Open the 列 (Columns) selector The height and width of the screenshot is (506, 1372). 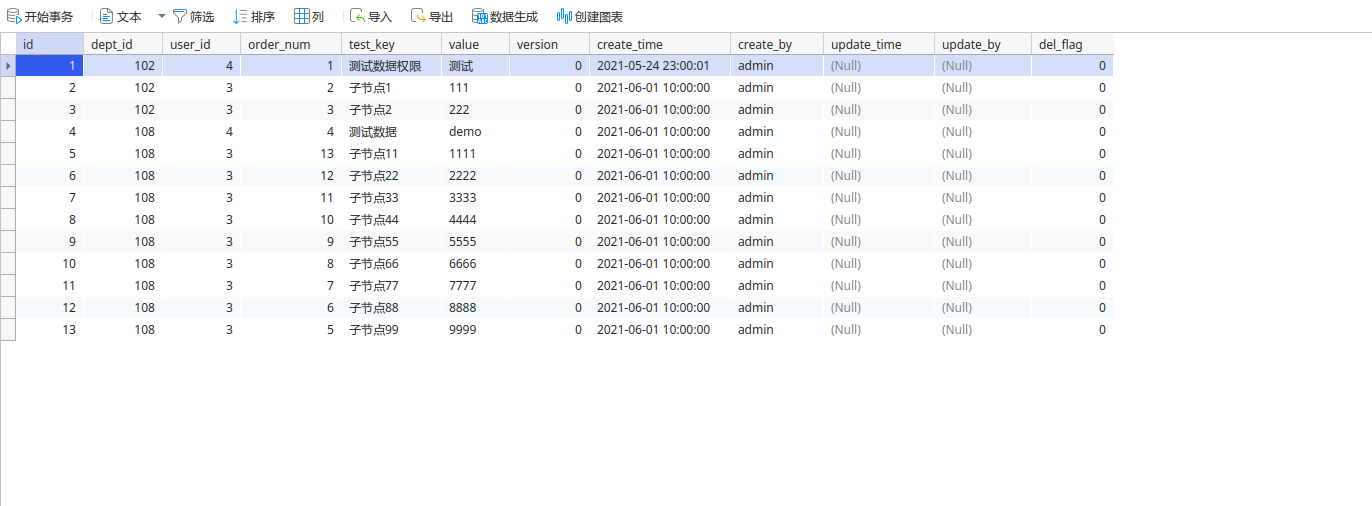click(x=301, y=17)
